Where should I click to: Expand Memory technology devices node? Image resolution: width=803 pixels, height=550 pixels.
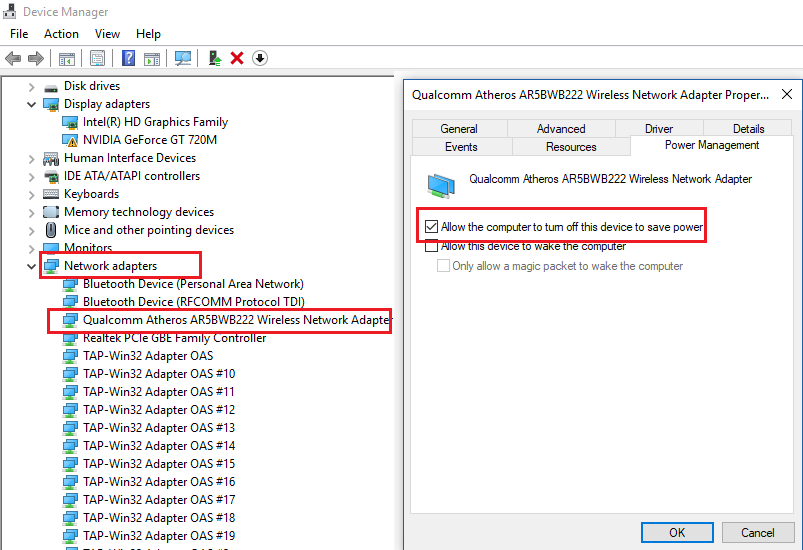31,213
